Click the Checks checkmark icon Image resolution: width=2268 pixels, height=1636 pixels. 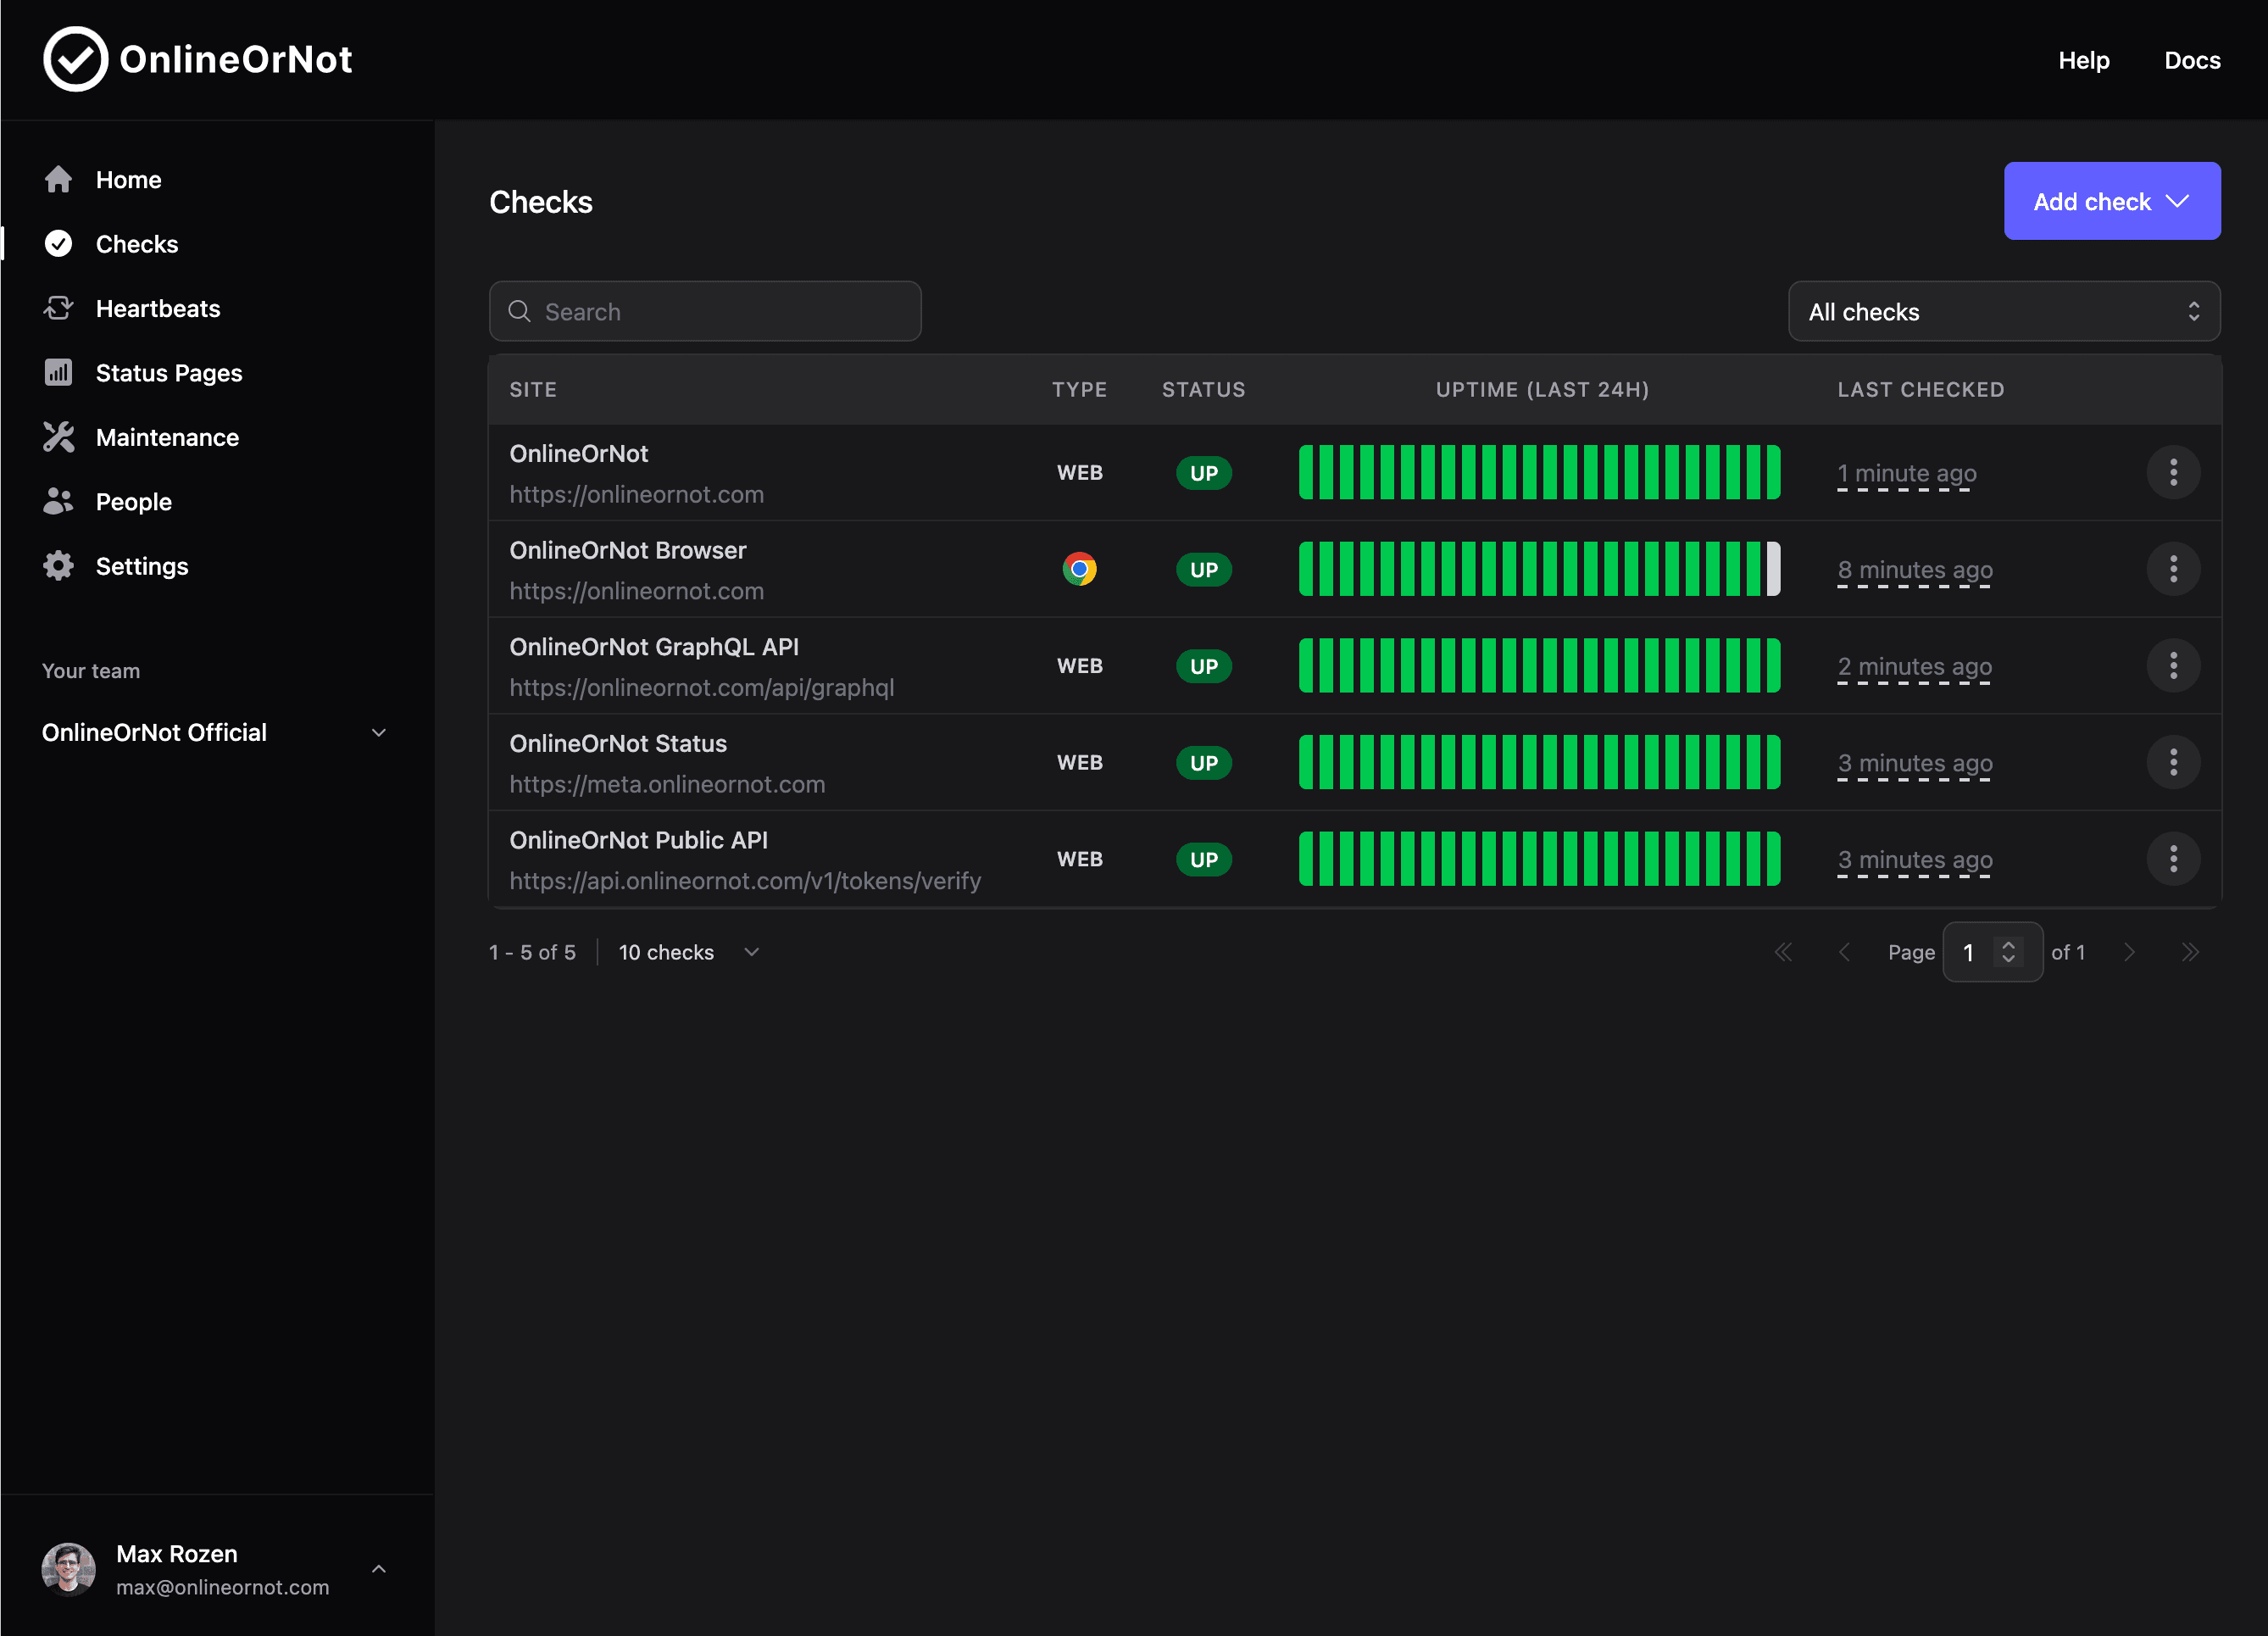pyautogui.click(x=58, y=243)
